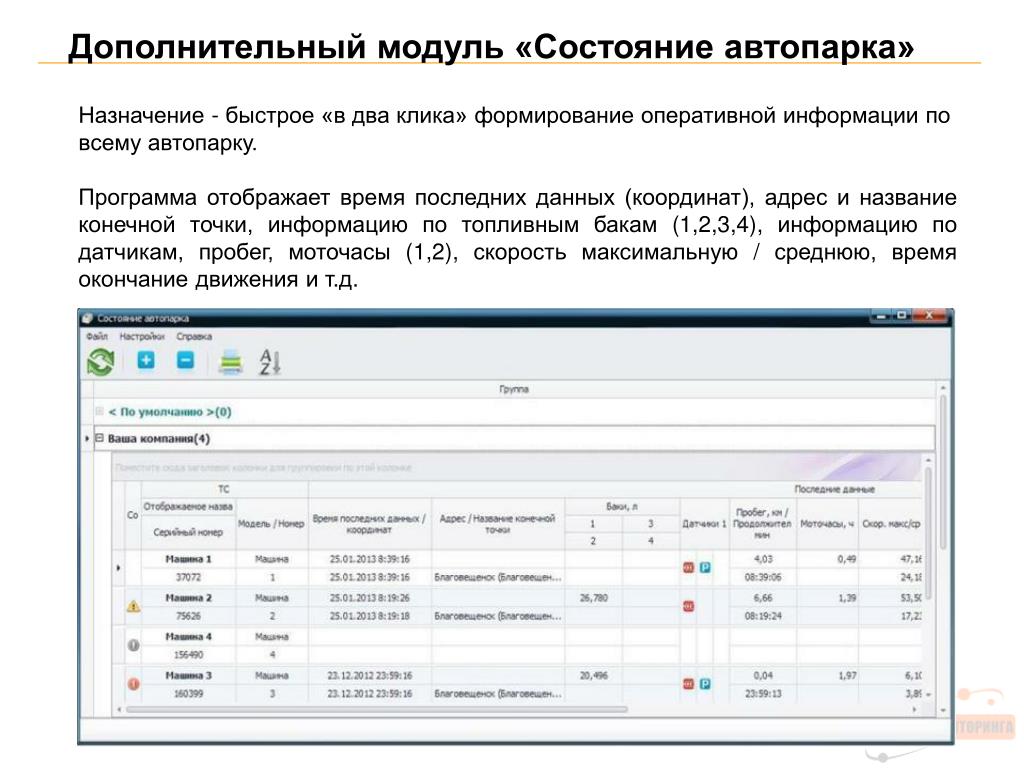
Task: Open the Настройки menu
Action: point(142,336)
